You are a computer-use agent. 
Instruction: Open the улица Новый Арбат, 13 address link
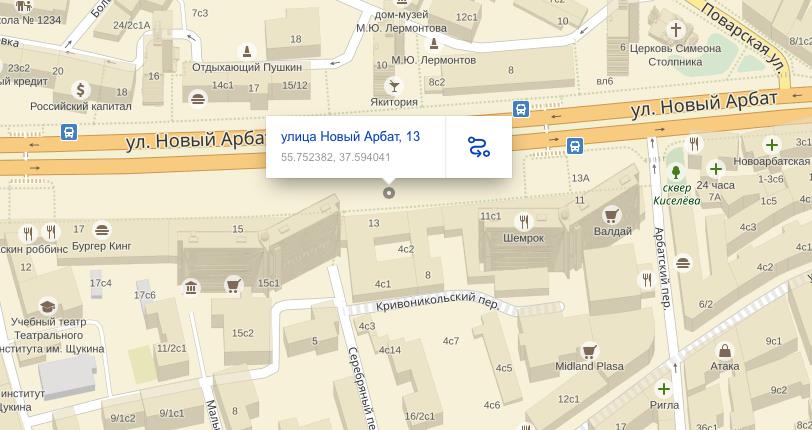pos(350,137)
